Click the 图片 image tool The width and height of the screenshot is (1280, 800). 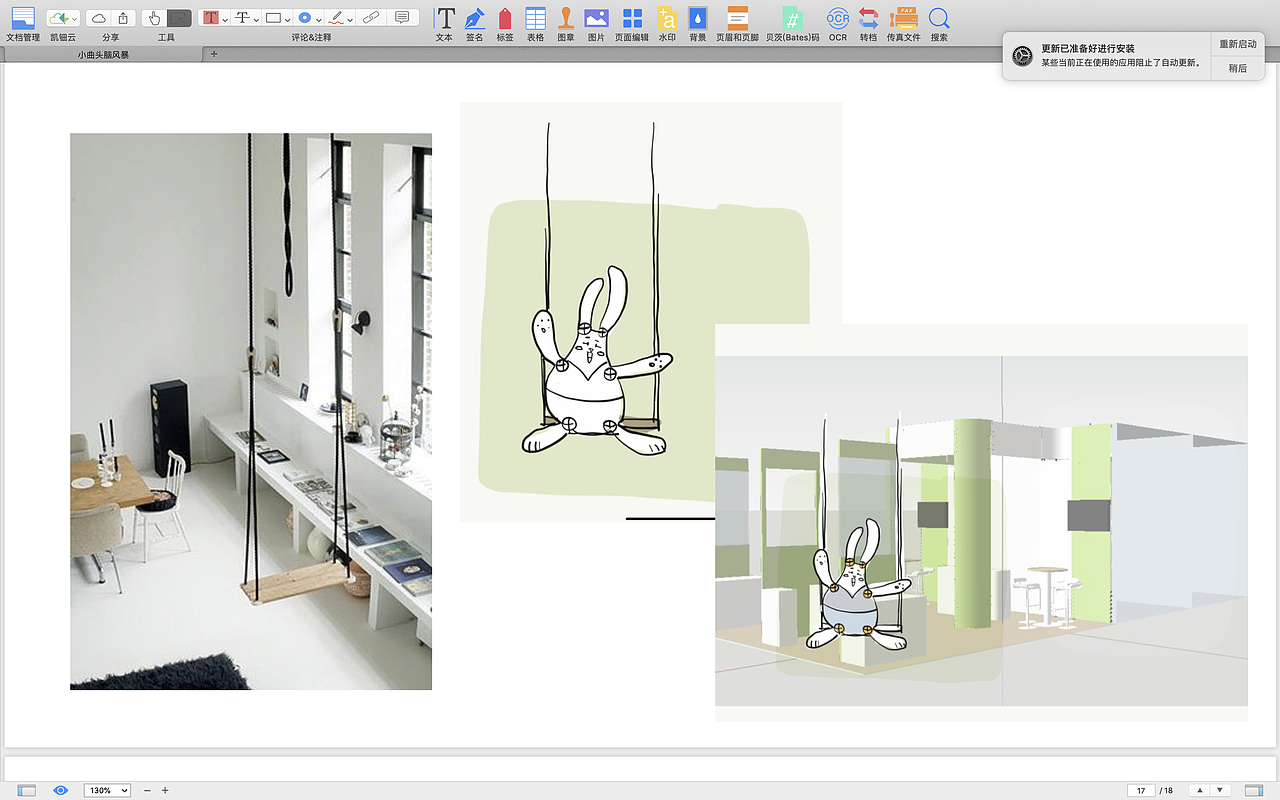tap(596, 24)
